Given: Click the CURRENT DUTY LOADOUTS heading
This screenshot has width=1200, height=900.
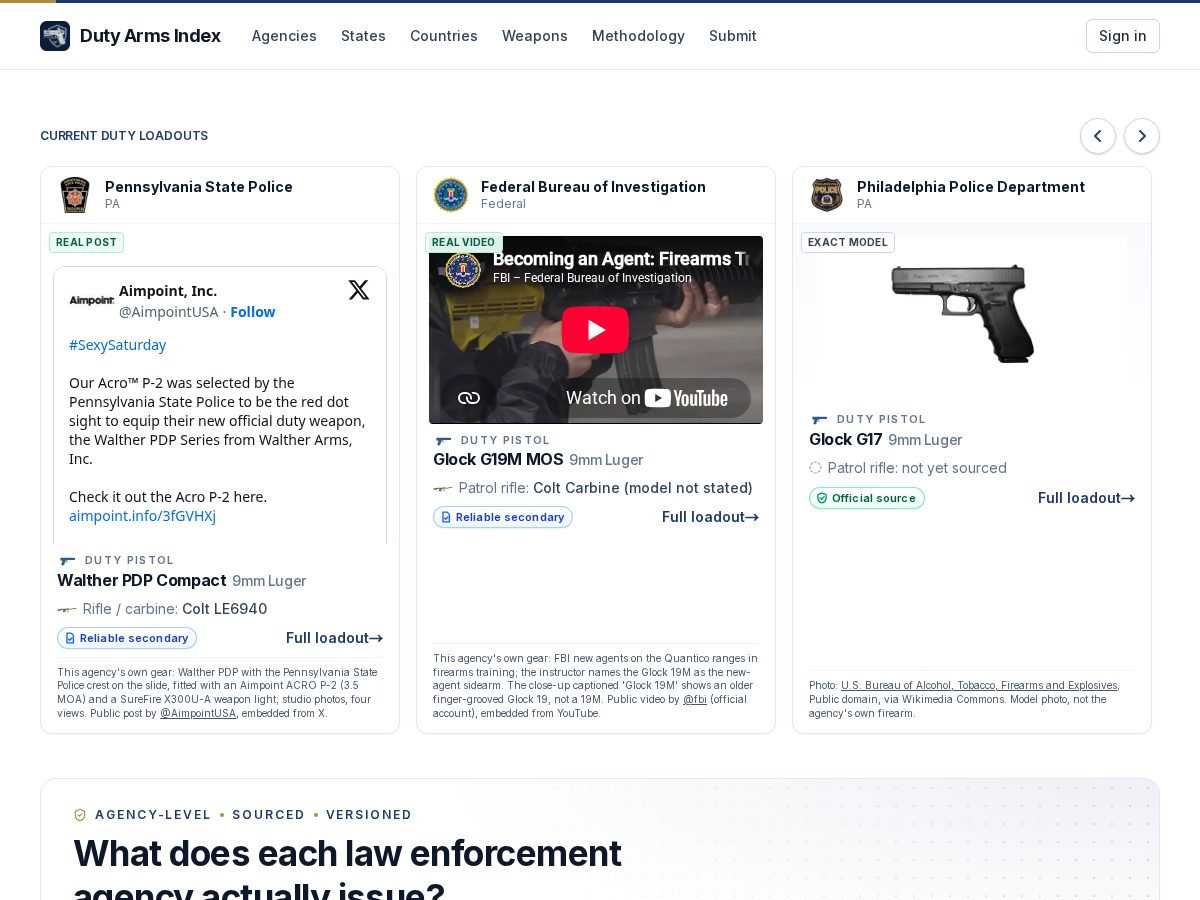Looking at the screenshot, I should click(124, 136).
